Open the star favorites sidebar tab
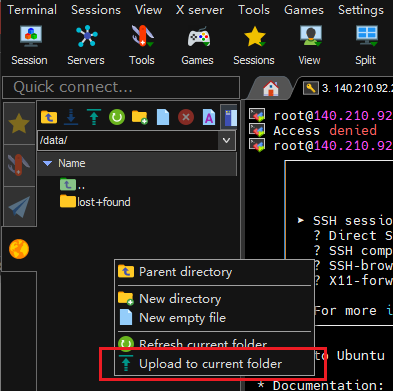The height and width of the screenshot is (391, 393). (19, 124)
